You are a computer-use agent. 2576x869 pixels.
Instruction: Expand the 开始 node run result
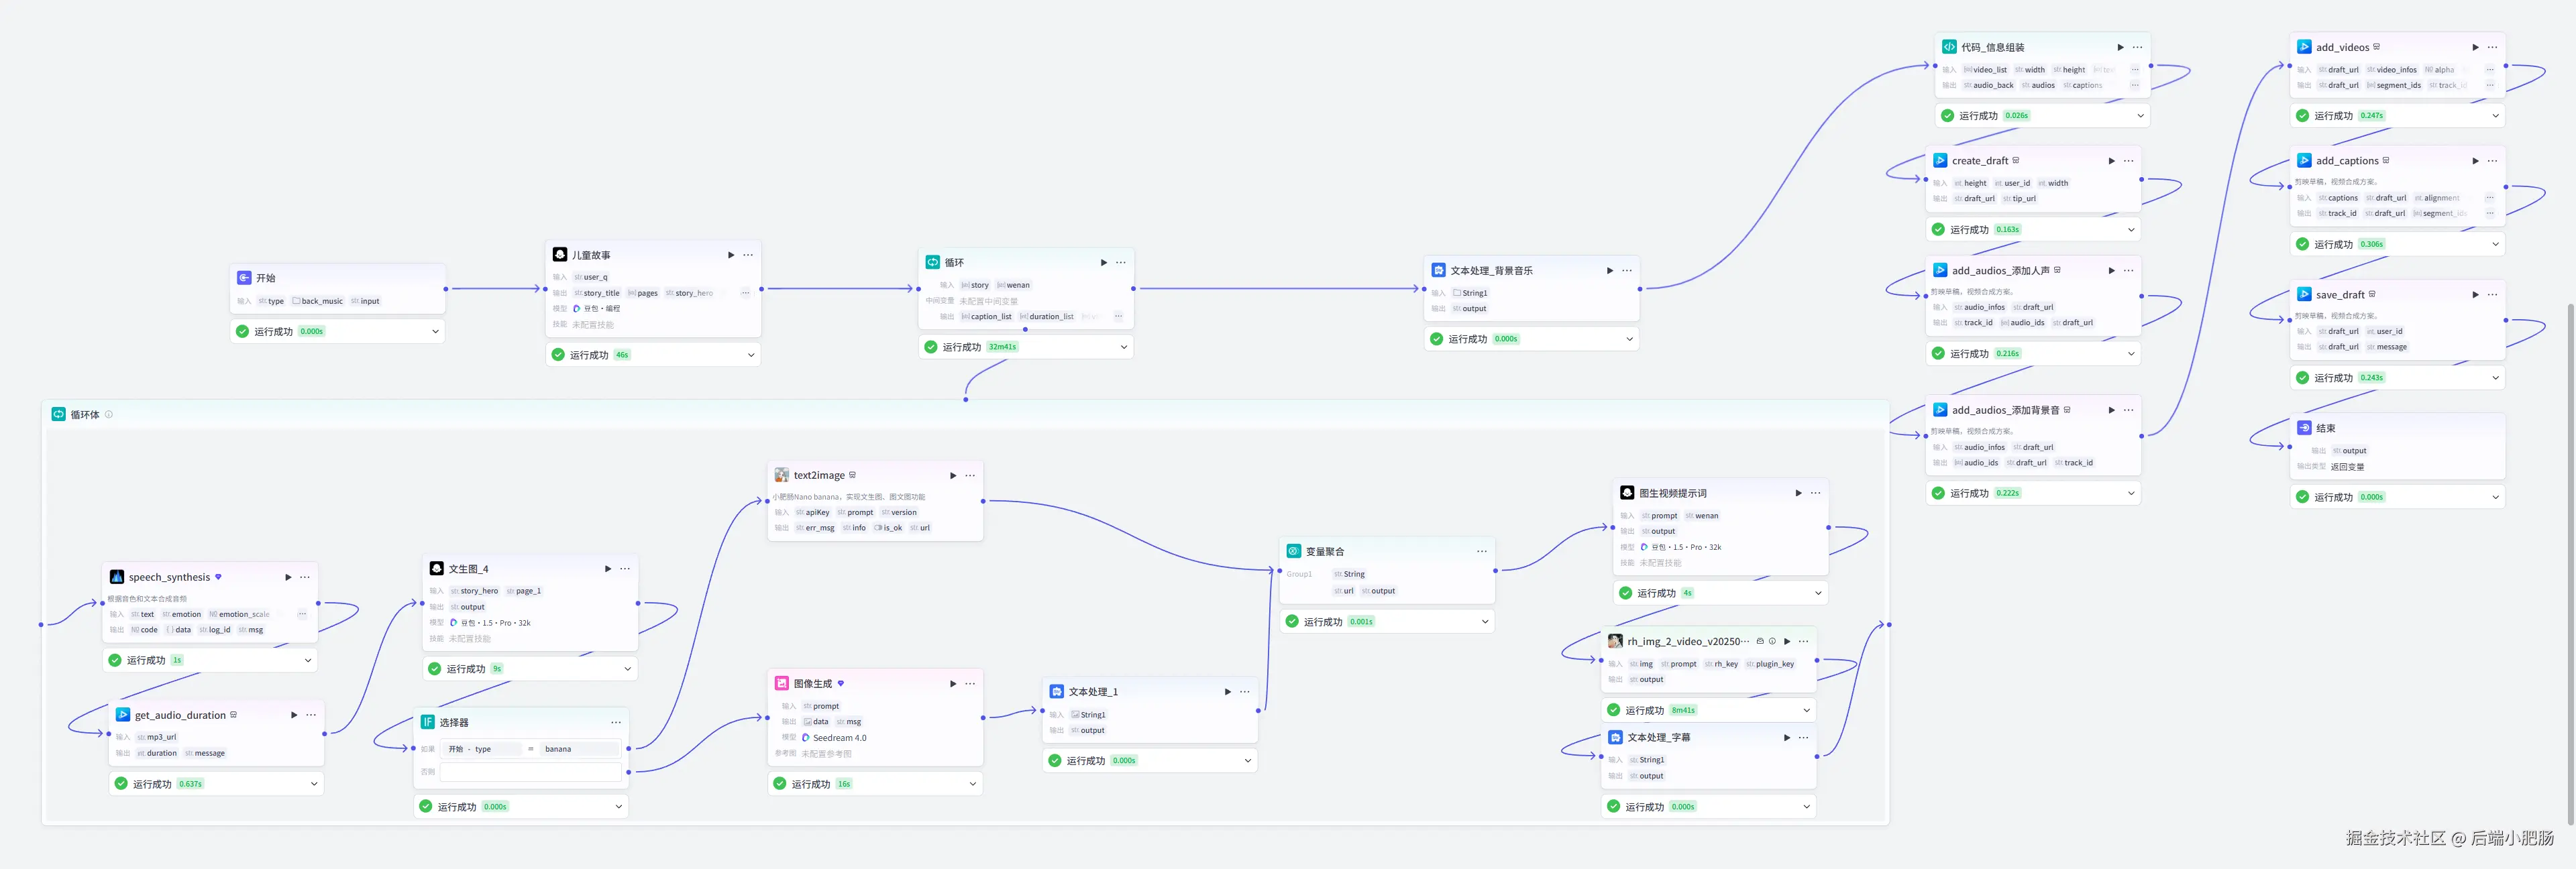point(435,331)
